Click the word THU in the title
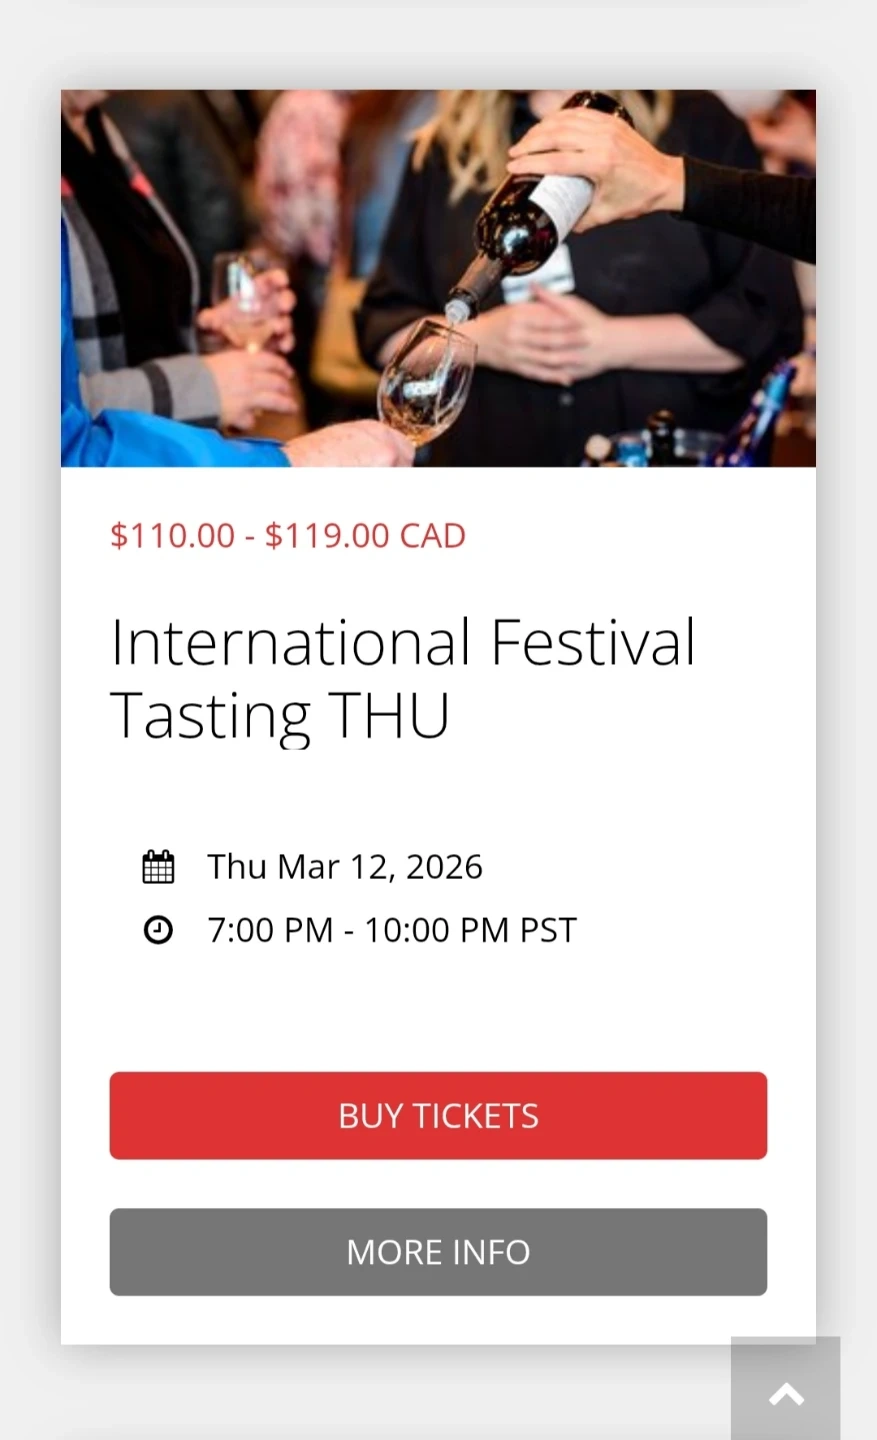This screenshot has height=1440, width=877. [x=389, y=715]
